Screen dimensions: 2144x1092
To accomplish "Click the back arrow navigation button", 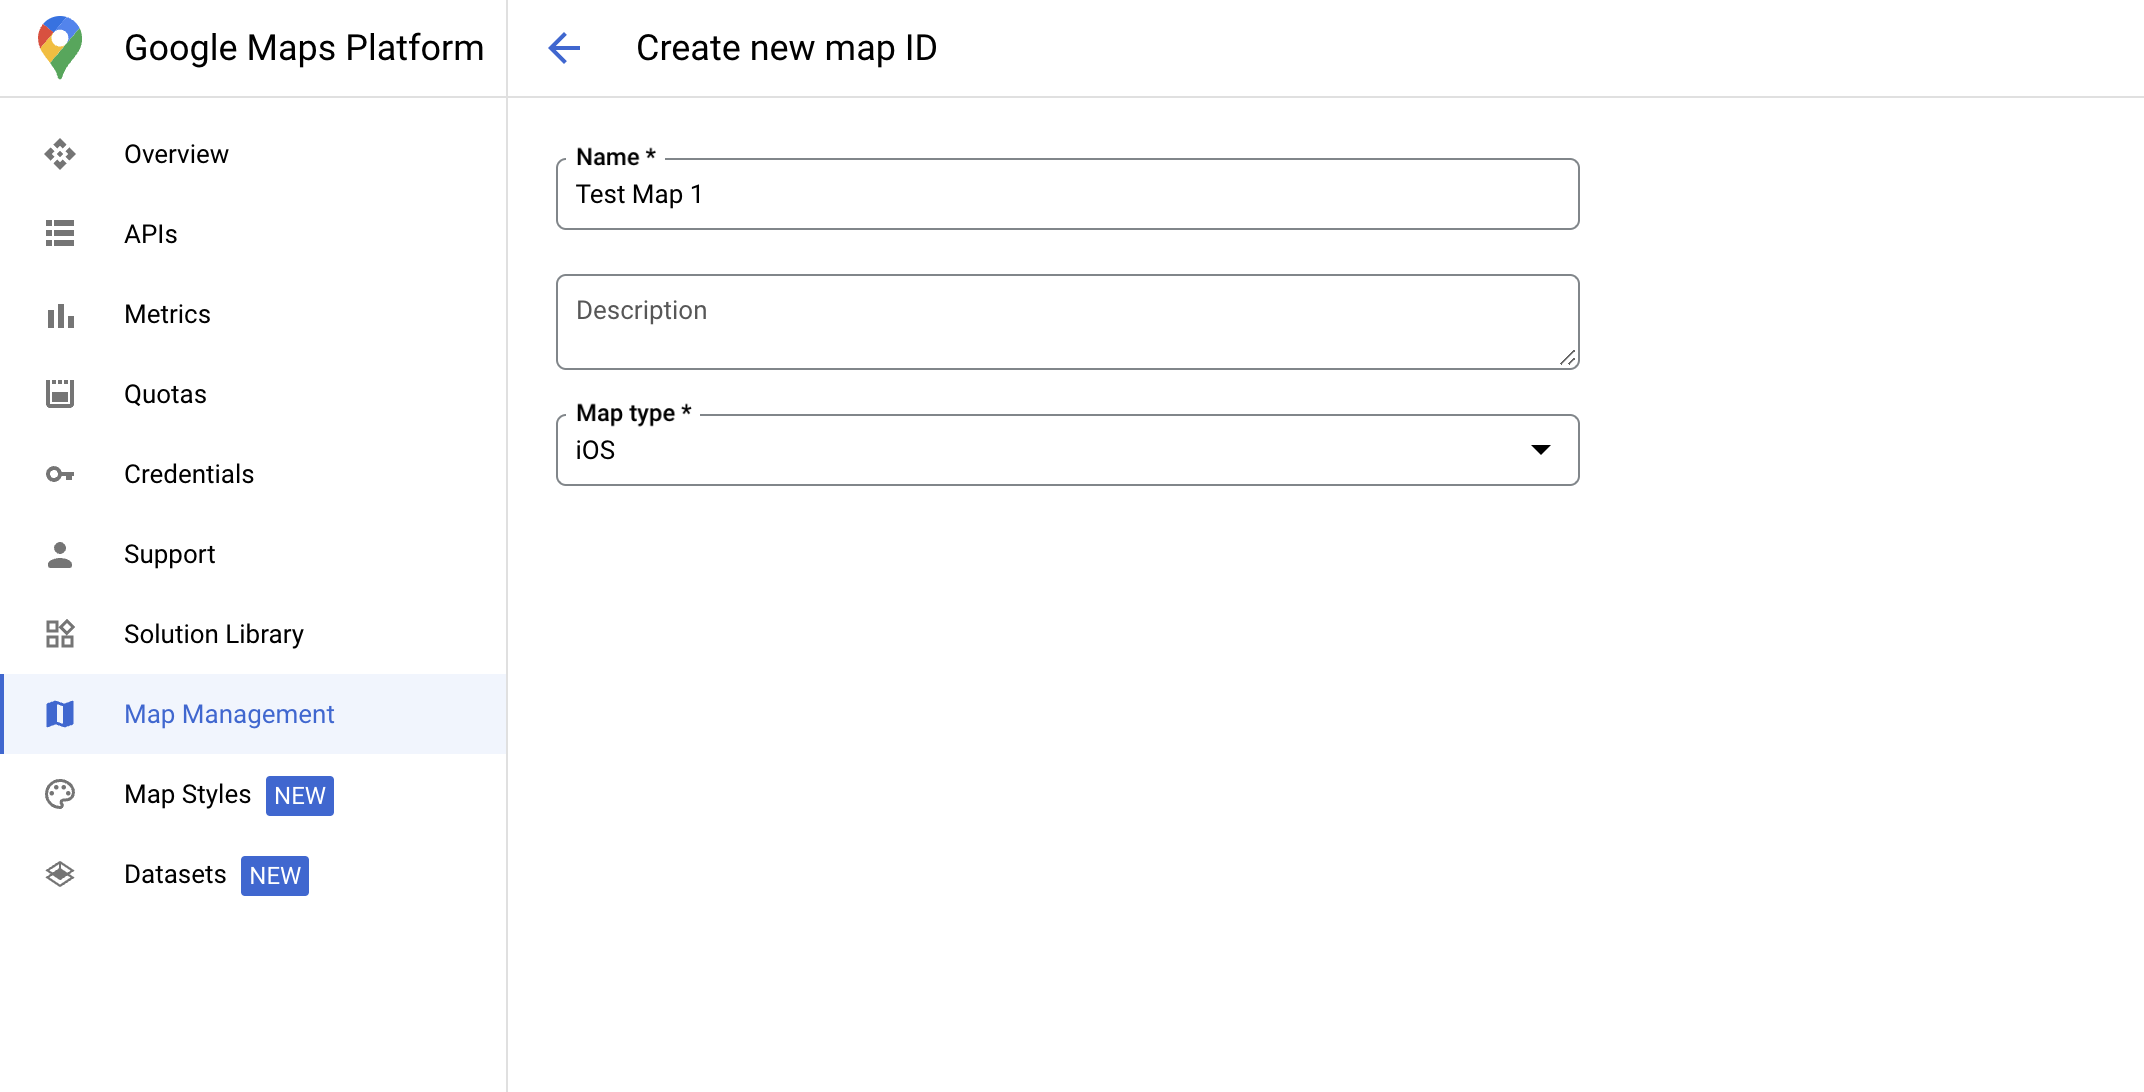I will point(564,47).
